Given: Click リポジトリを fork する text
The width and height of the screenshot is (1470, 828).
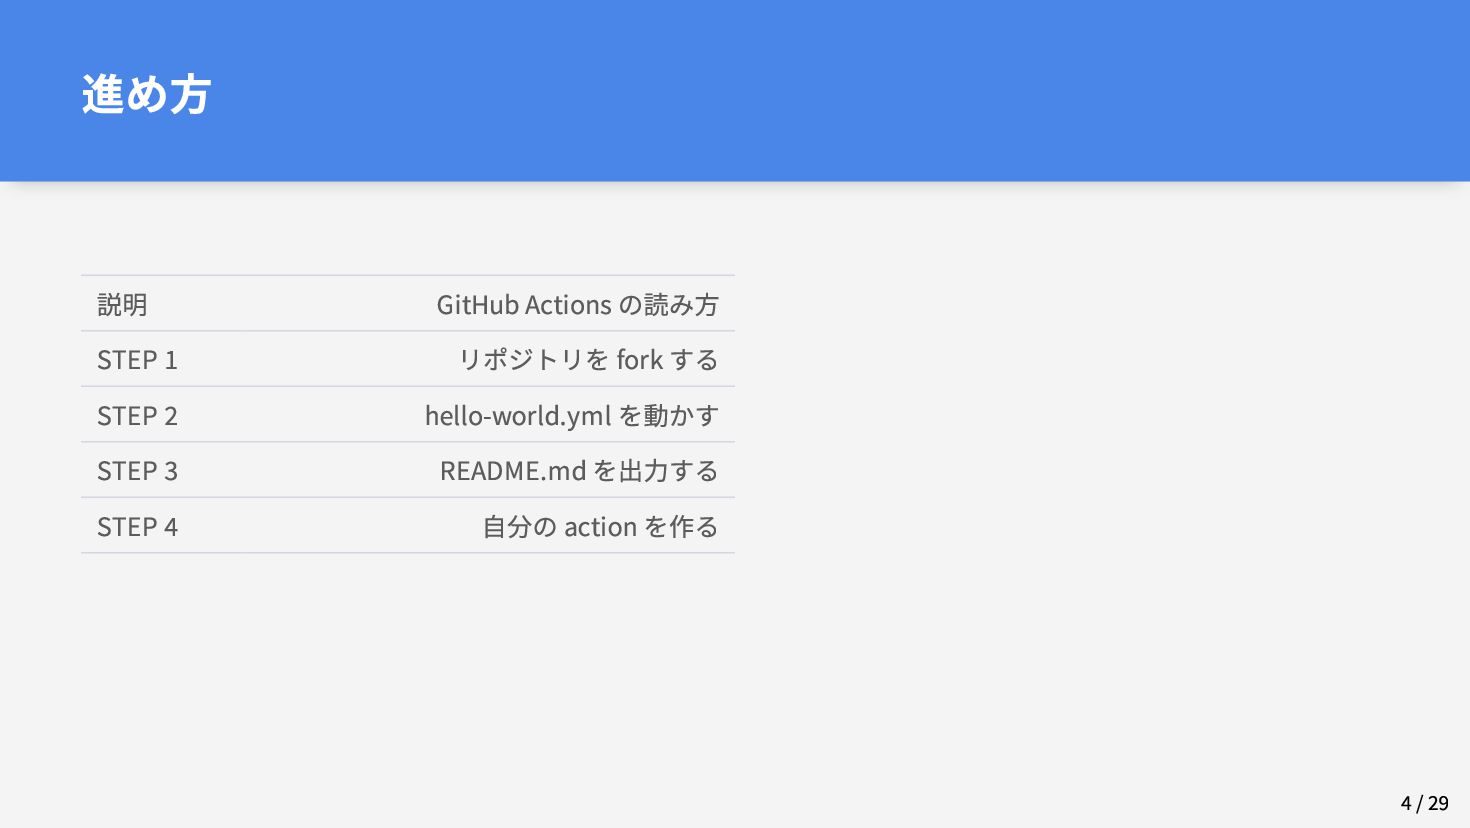Looking at the screenshot, I should [588, 360].
